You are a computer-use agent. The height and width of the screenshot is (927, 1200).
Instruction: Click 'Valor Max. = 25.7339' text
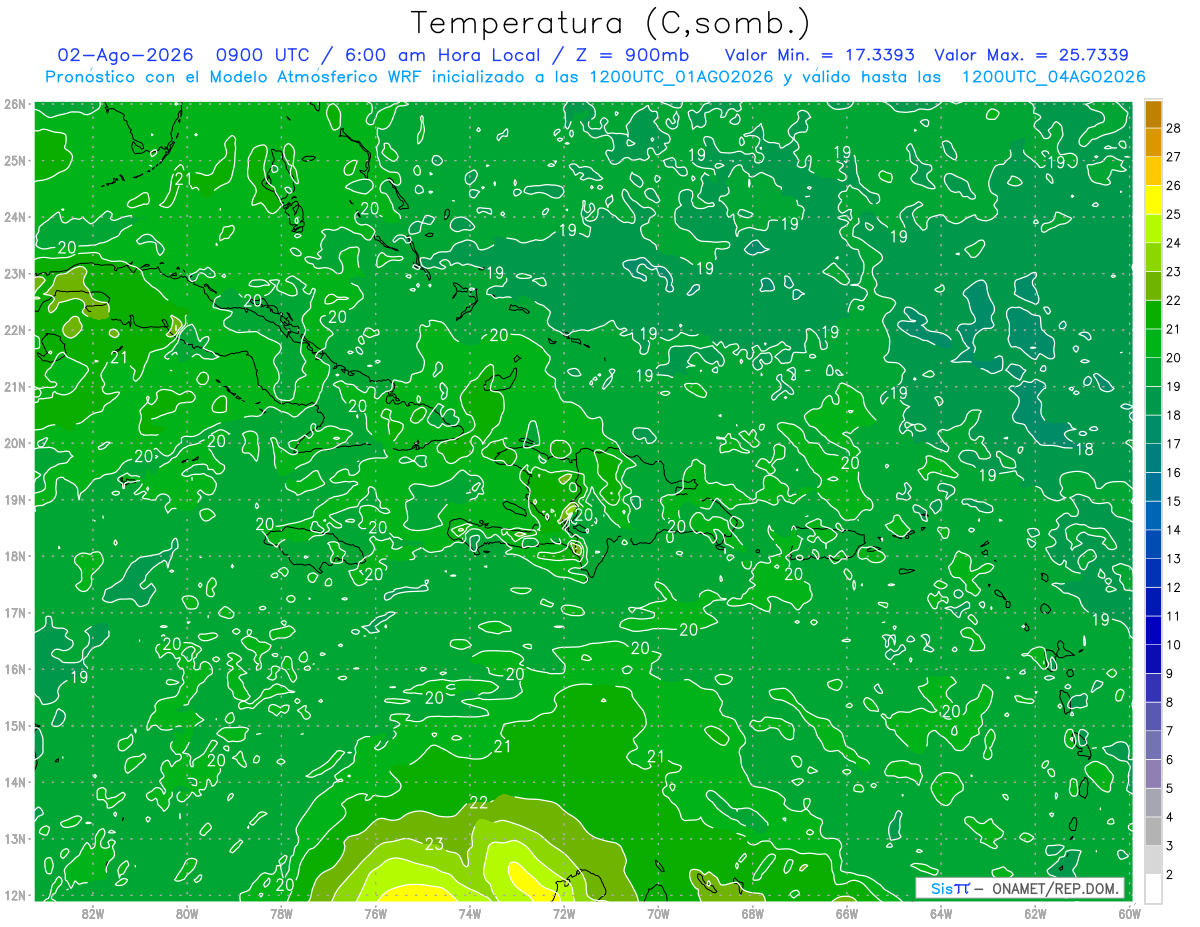click(1031, 55)
